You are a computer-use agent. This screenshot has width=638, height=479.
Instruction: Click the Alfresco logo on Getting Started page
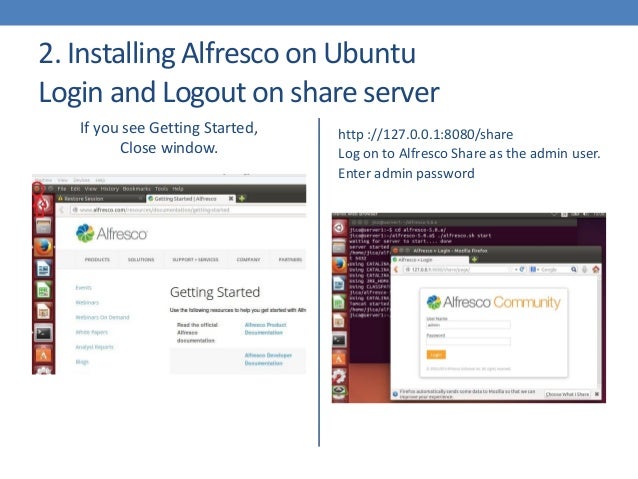click(111, 234)
